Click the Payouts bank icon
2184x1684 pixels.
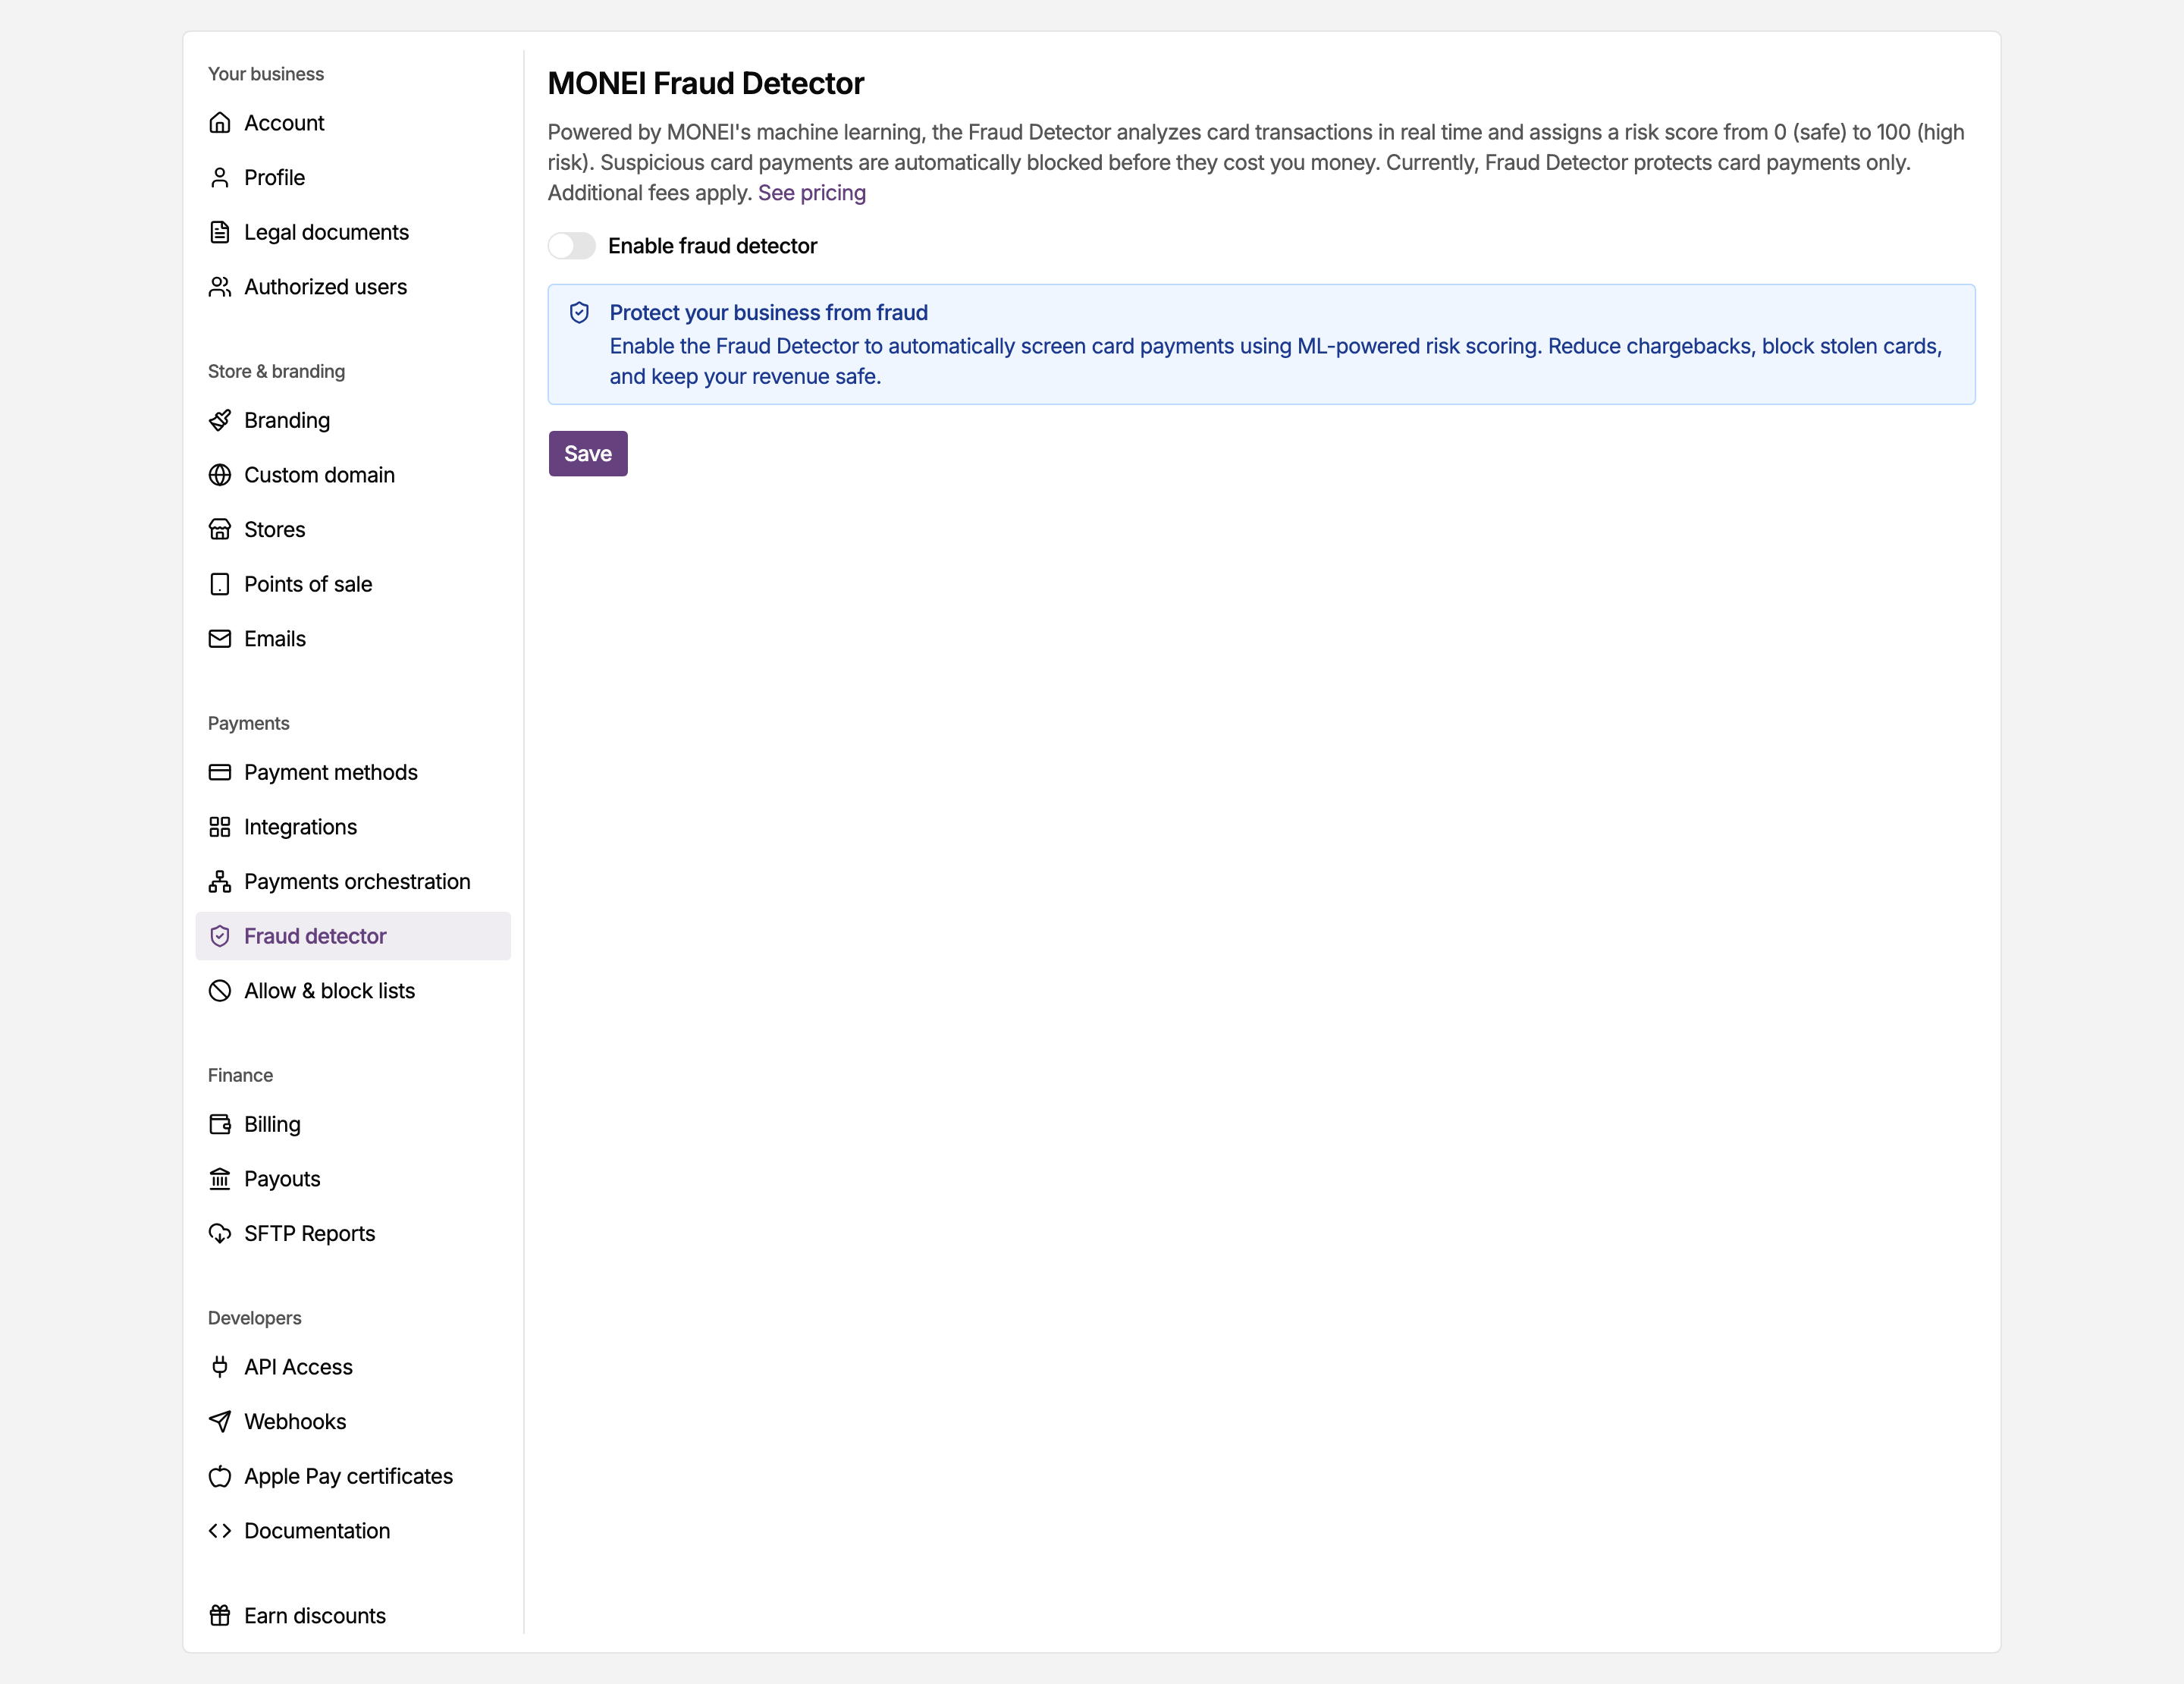[x=220, y=1179]
